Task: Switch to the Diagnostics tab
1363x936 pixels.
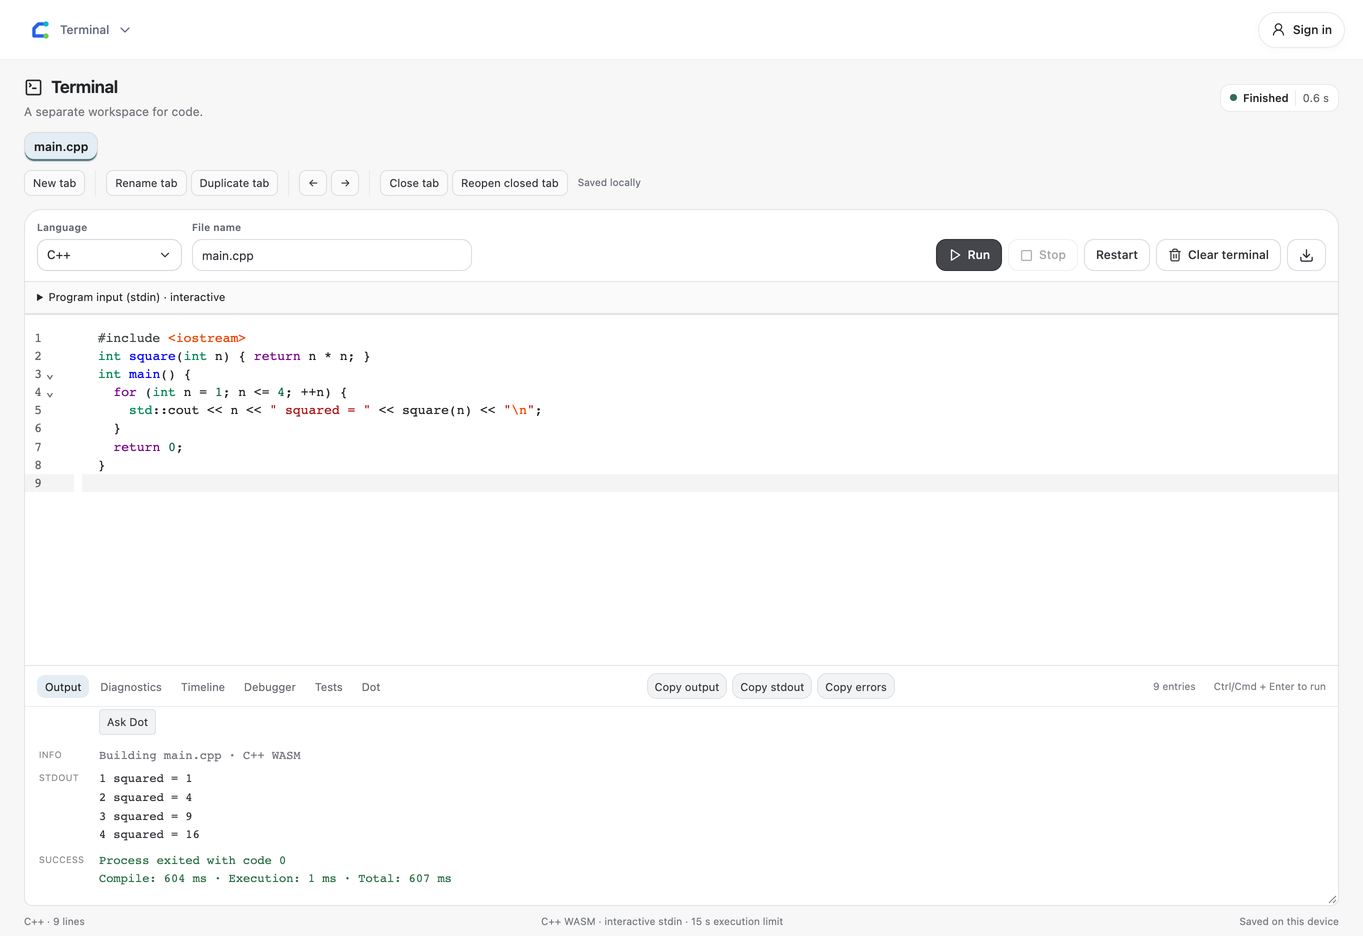Action: [x=131, y=687]
